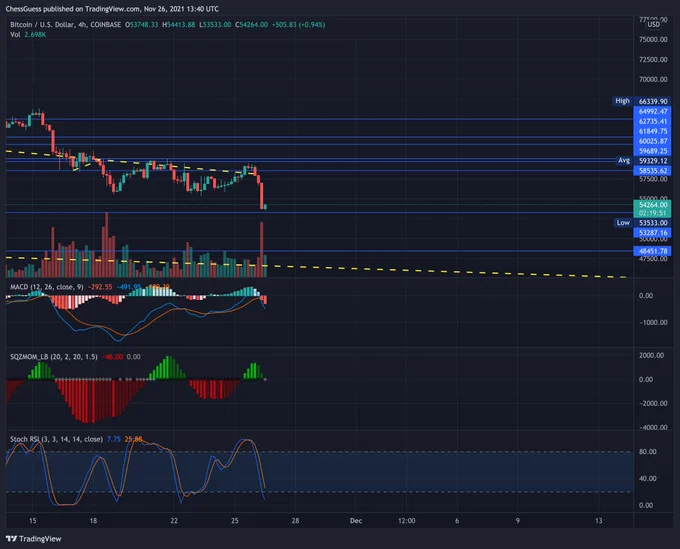Image resolution: width=680 pixels, height=549 pixels.
Task: Click the date 28 on the time axis
Action: tap(295, 520)
